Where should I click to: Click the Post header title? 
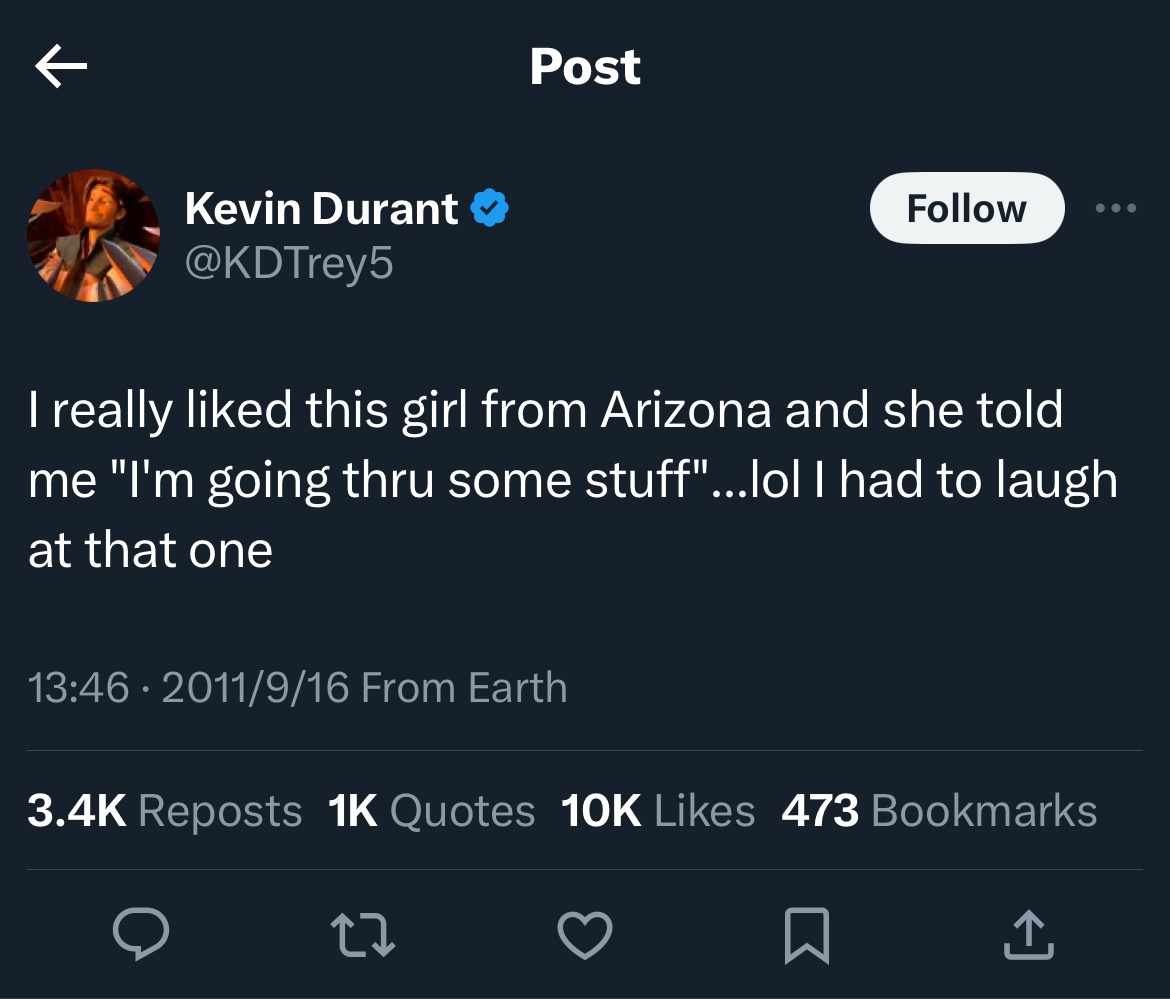pos(585,66)
